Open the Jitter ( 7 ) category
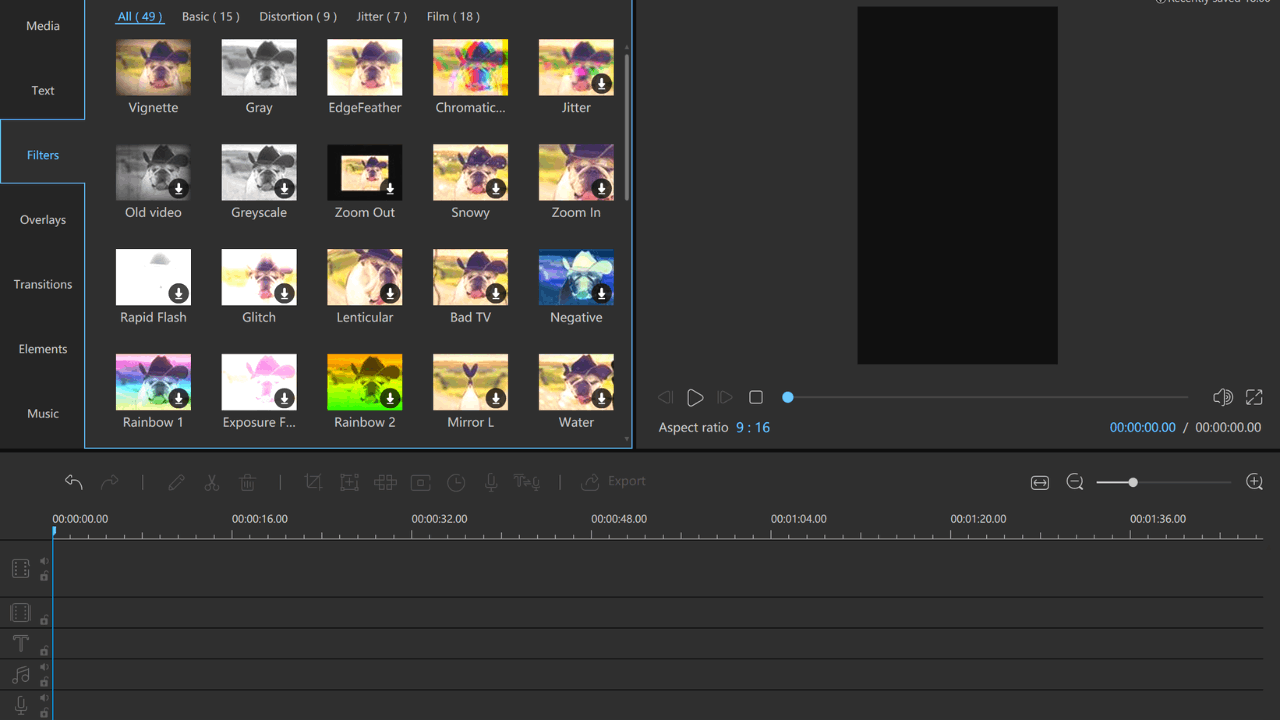 pyautogui.click(x=382, y=17)
